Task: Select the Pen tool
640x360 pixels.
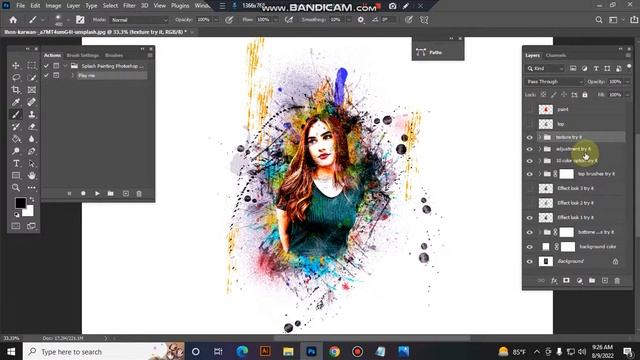Action: pos(31,151)
